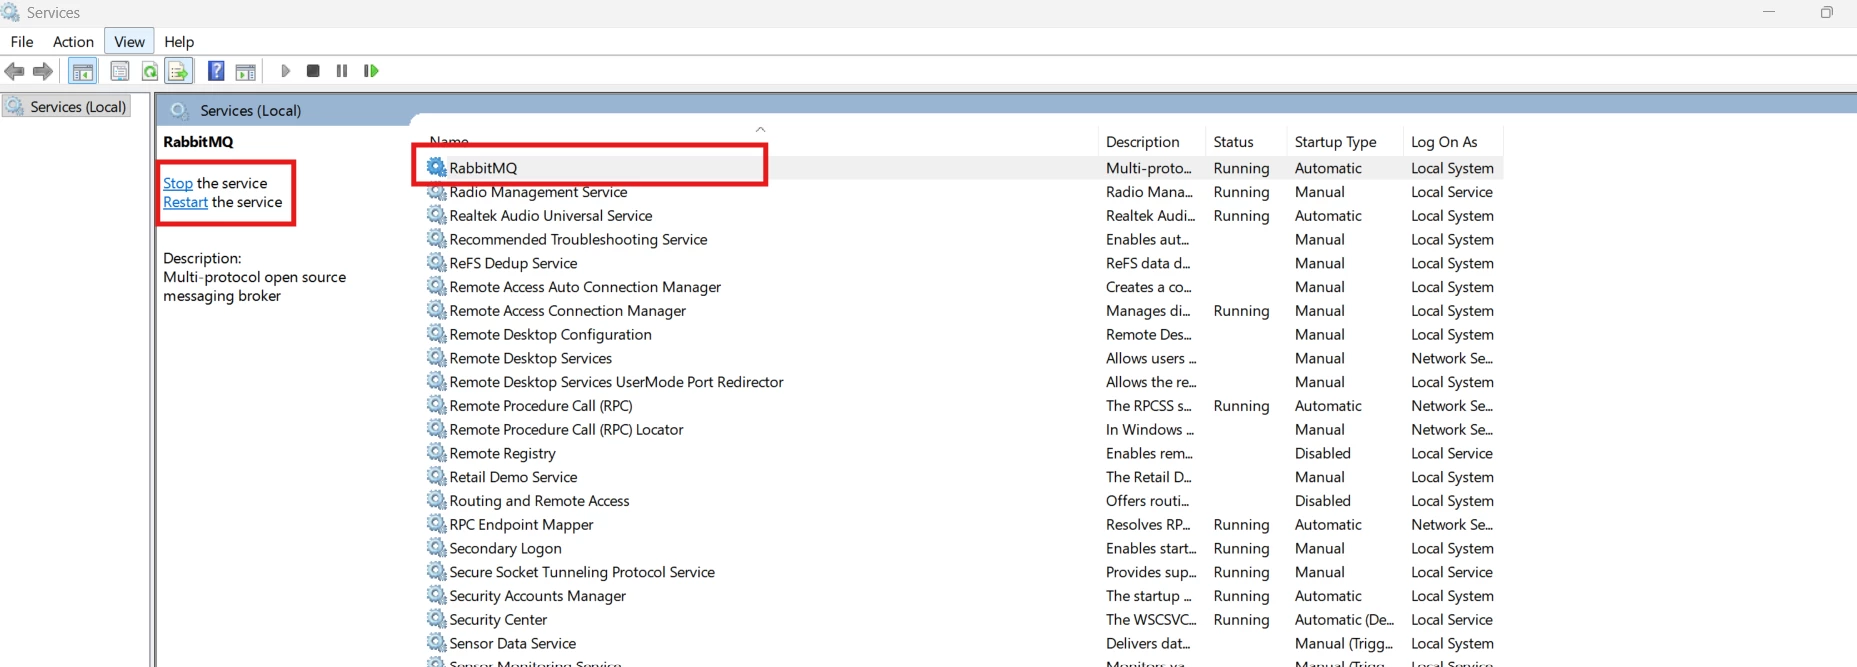Click the Back arrow in the toolbar
This screenshot has height=667, width=1857.
click(15, 71)
